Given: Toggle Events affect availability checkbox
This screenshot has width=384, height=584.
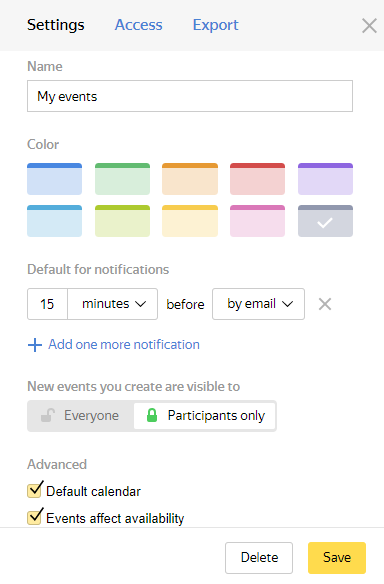Looking at the screenshot, I should [x=35, y=517].
